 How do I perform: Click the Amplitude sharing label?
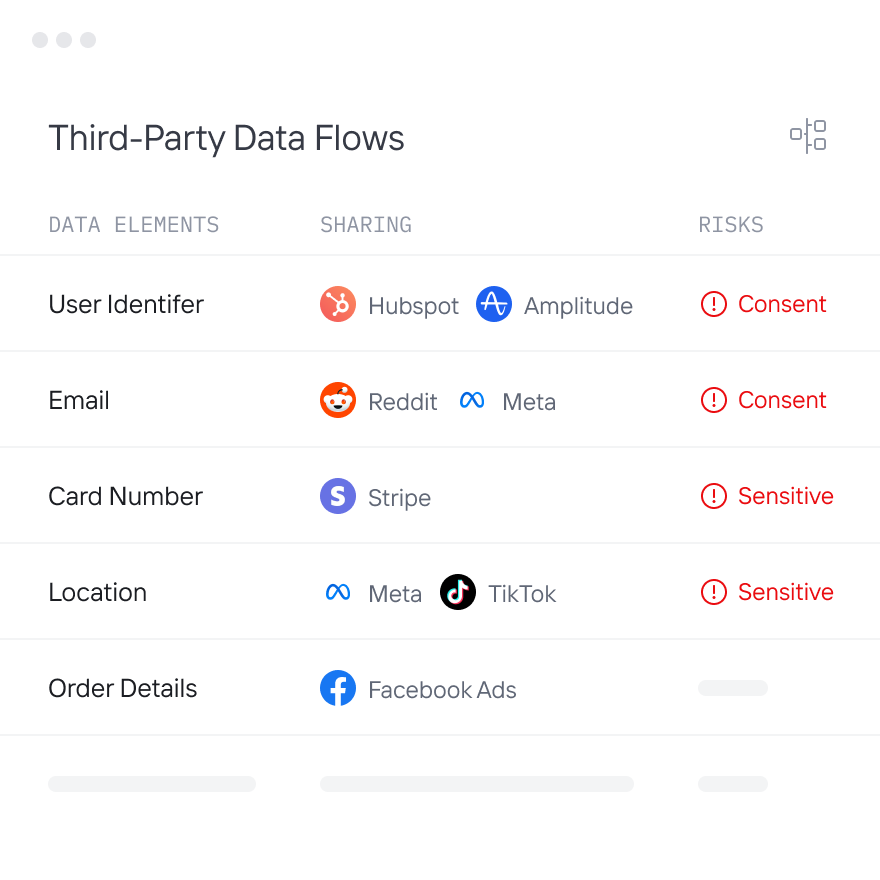578,306
